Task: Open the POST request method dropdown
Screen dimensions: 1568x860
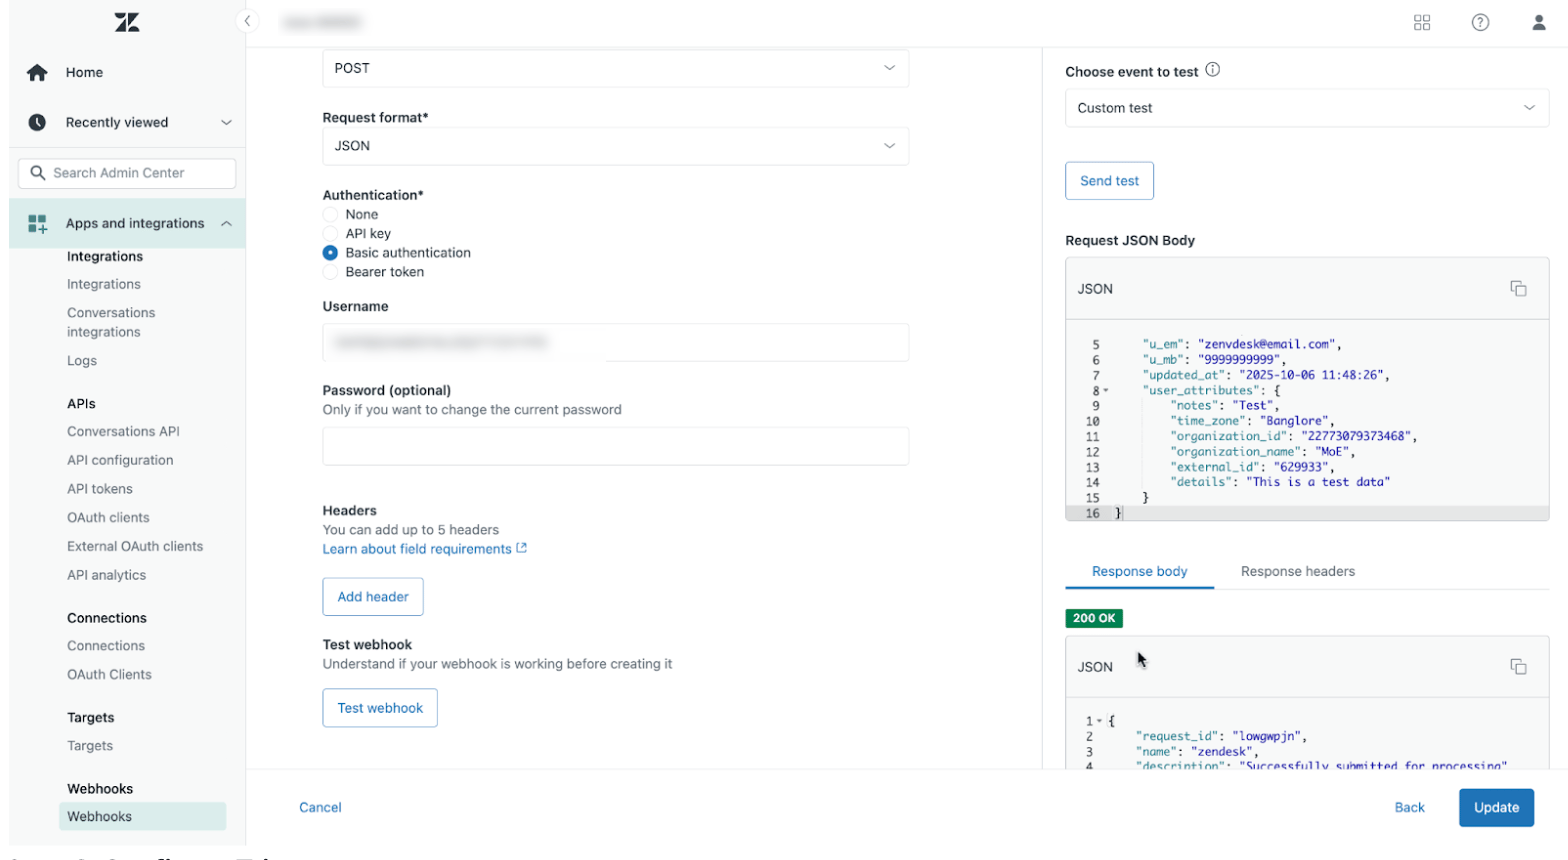Action: (x=615, y=68)
